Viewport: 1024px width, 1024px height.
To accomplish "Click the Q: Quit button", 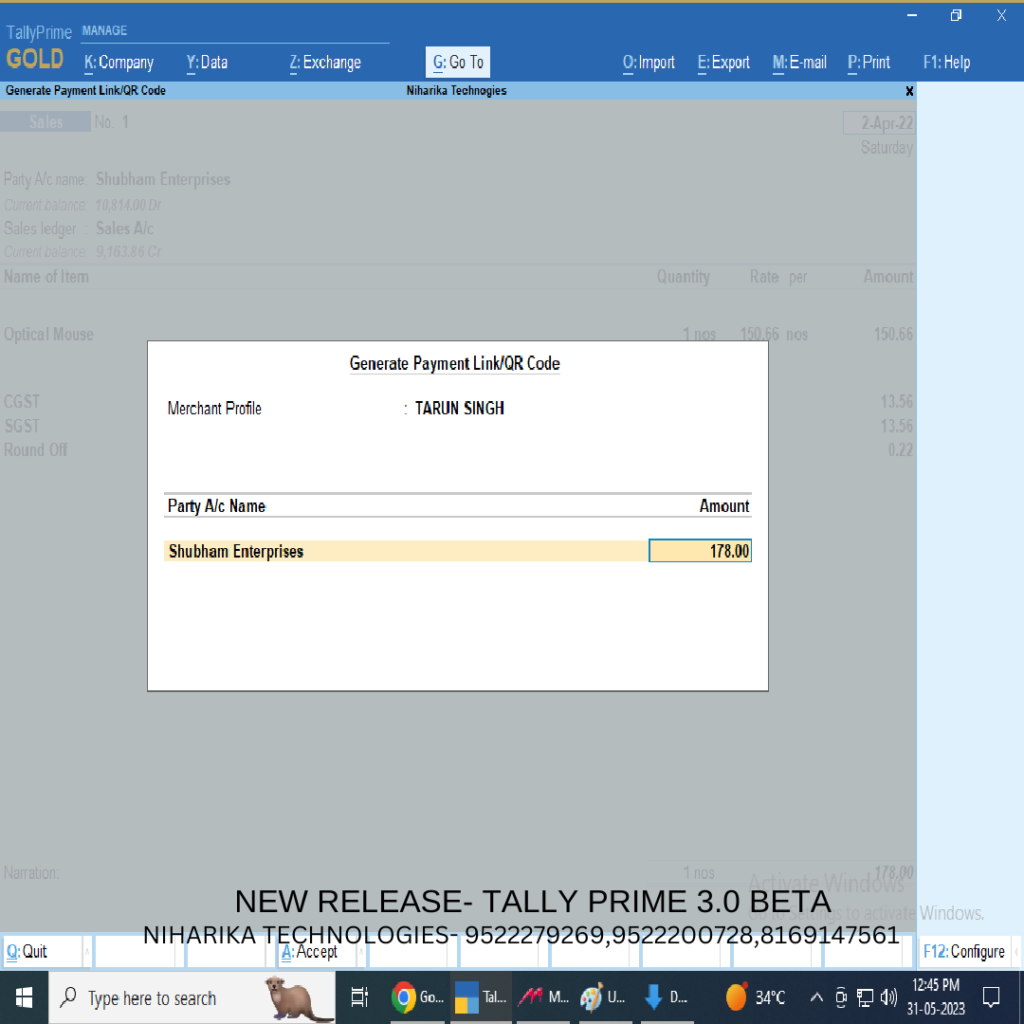I will point(43,952).
